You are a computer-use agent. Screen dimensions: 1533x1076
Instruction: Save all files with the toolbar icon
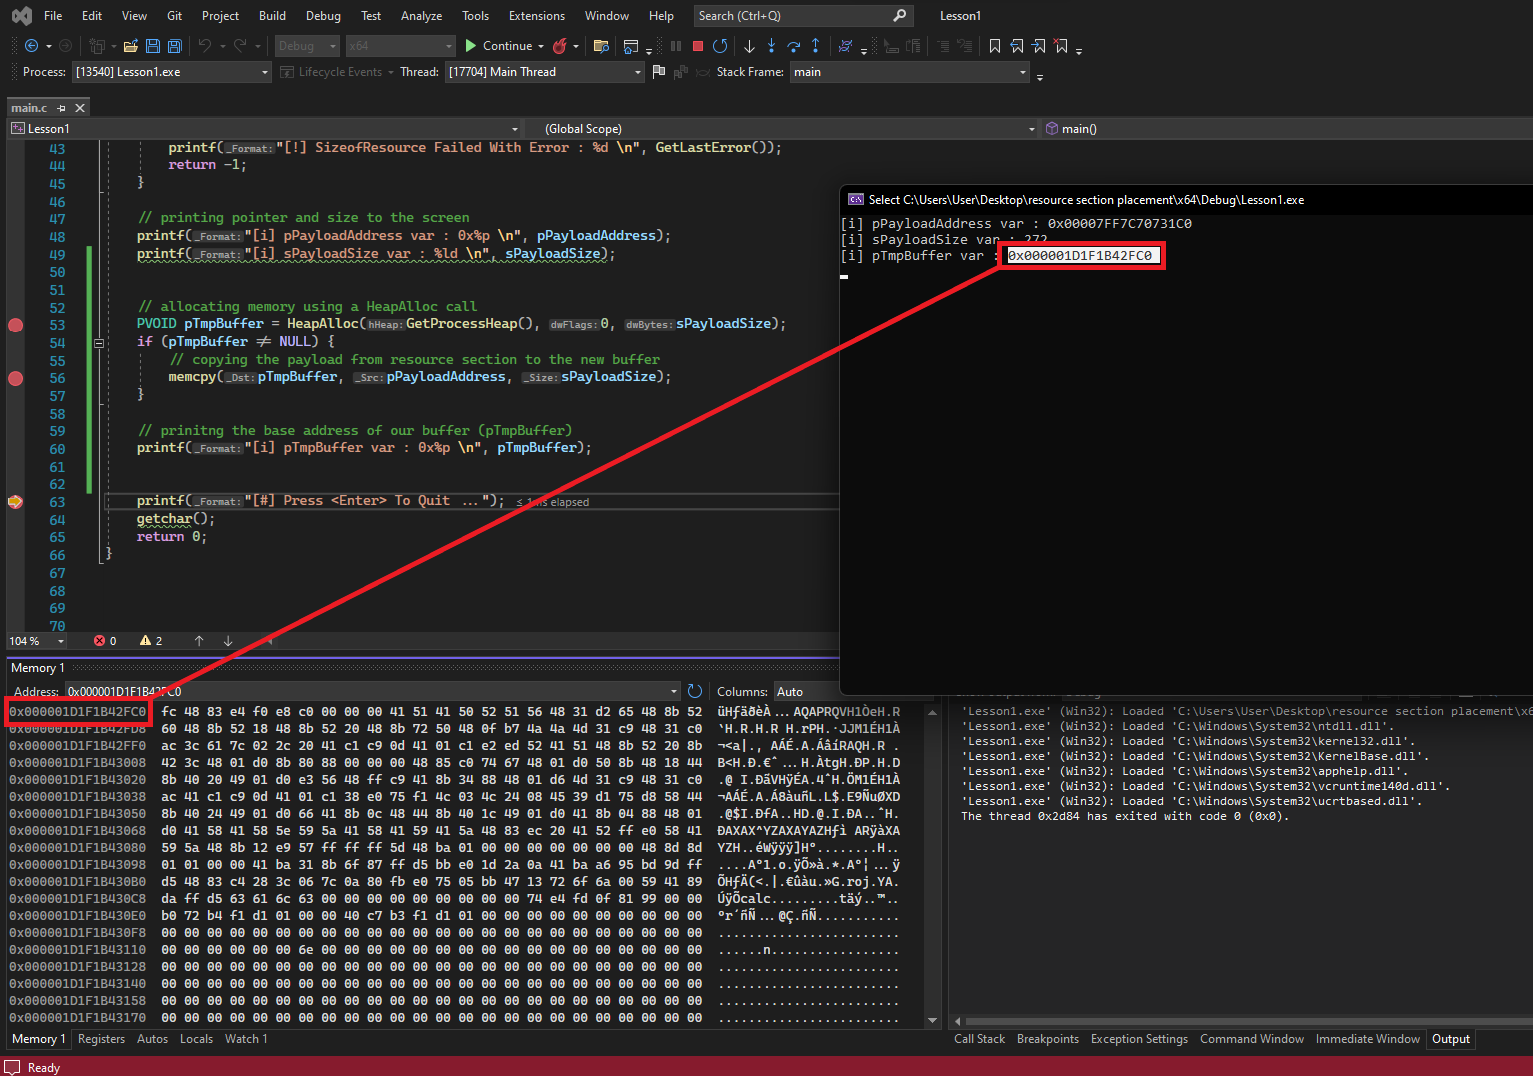point(174,46)
